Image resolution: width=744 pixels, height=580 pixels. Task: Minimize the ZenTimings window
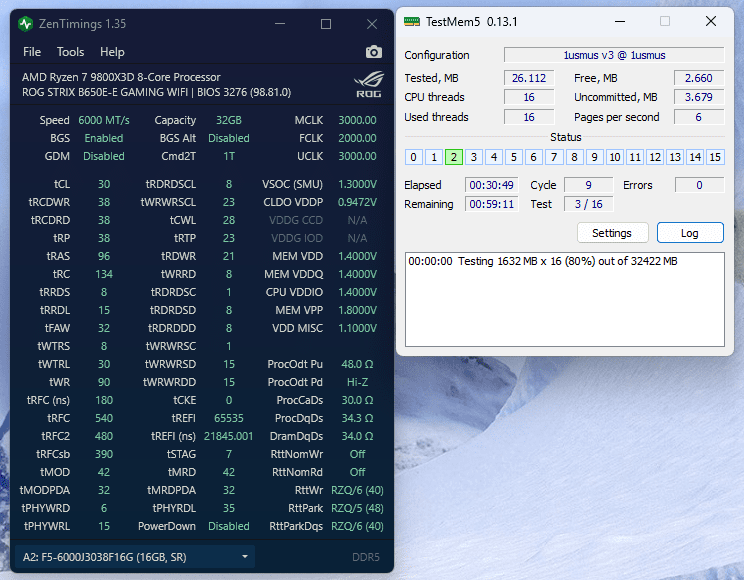[x=280, y=24]
